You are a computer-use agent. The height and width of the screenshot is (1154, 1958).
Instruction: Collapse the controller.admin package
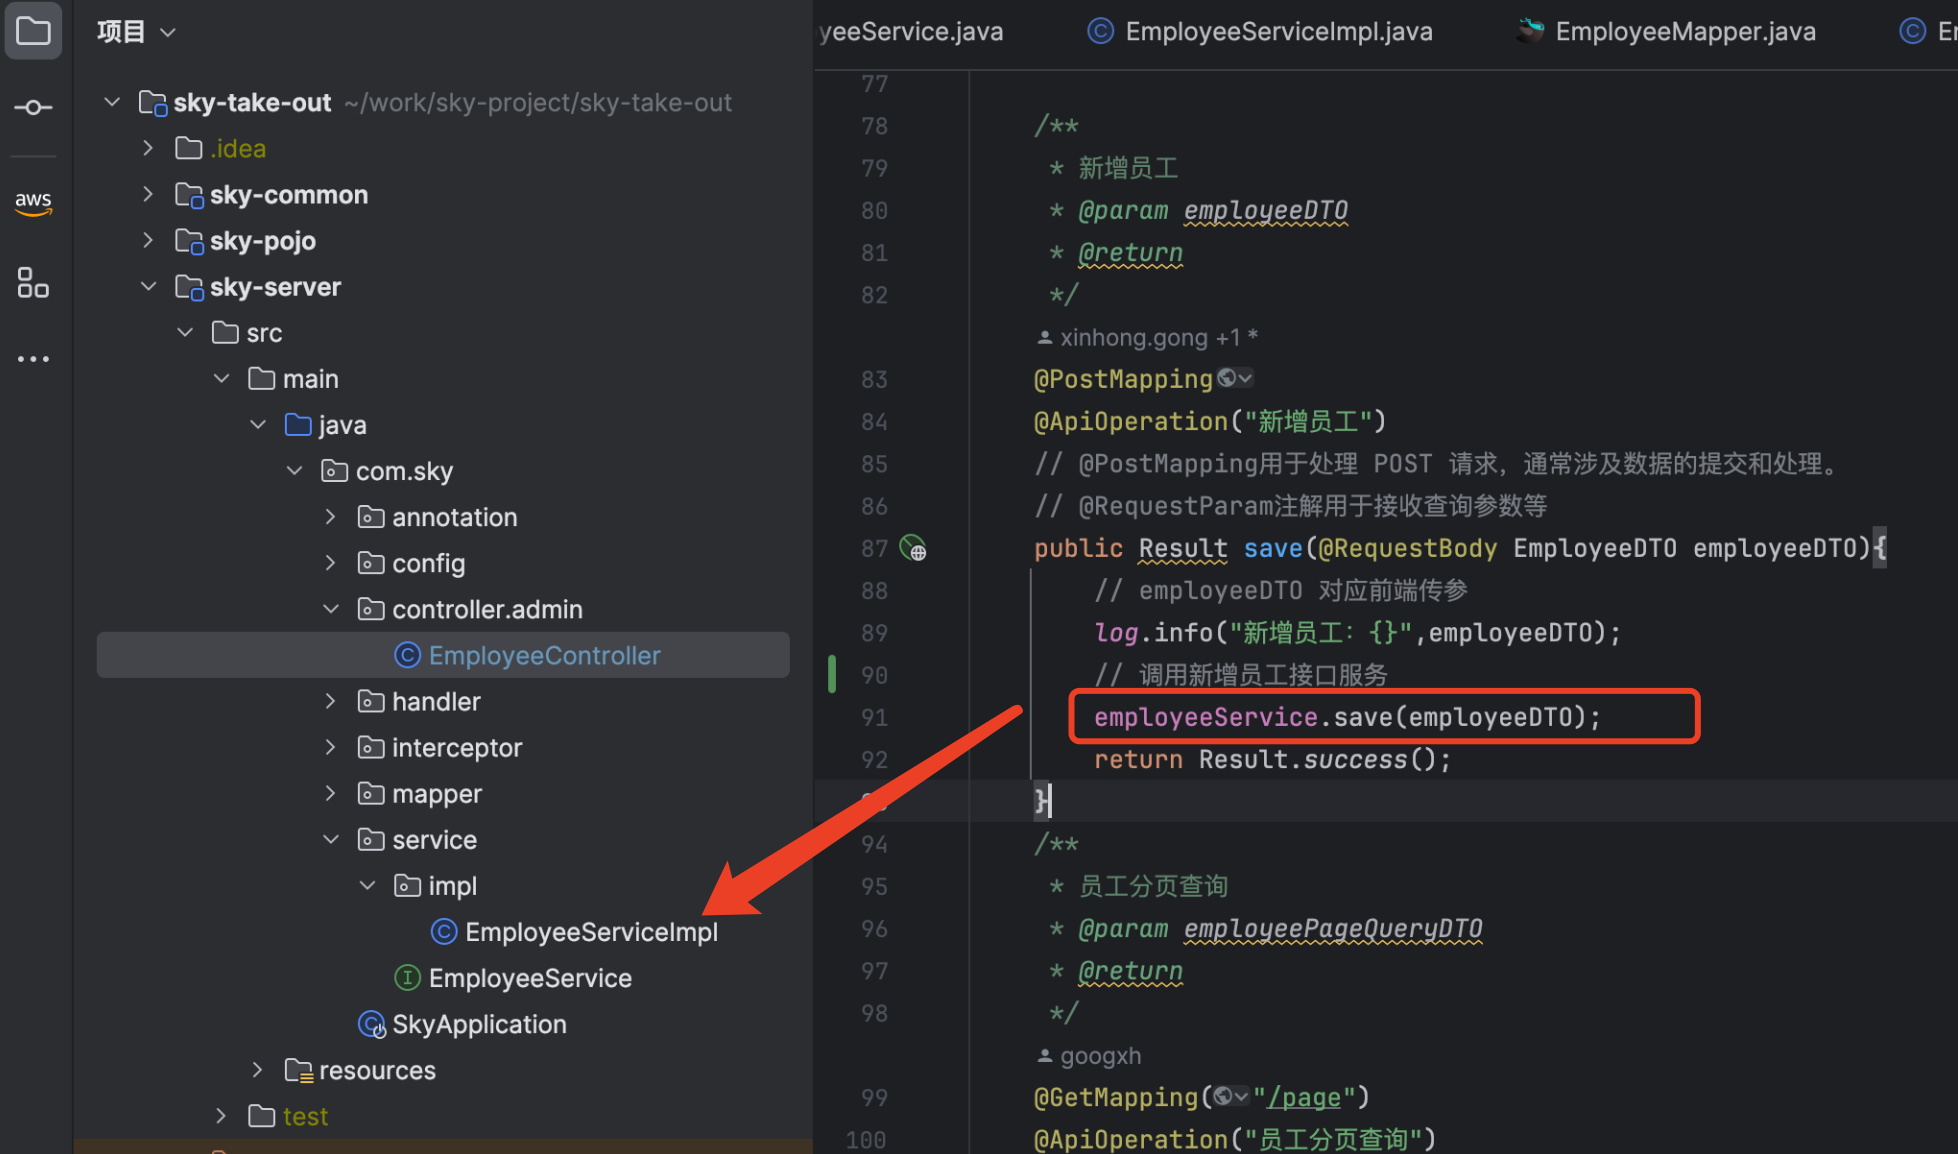(x=331, y=608)
